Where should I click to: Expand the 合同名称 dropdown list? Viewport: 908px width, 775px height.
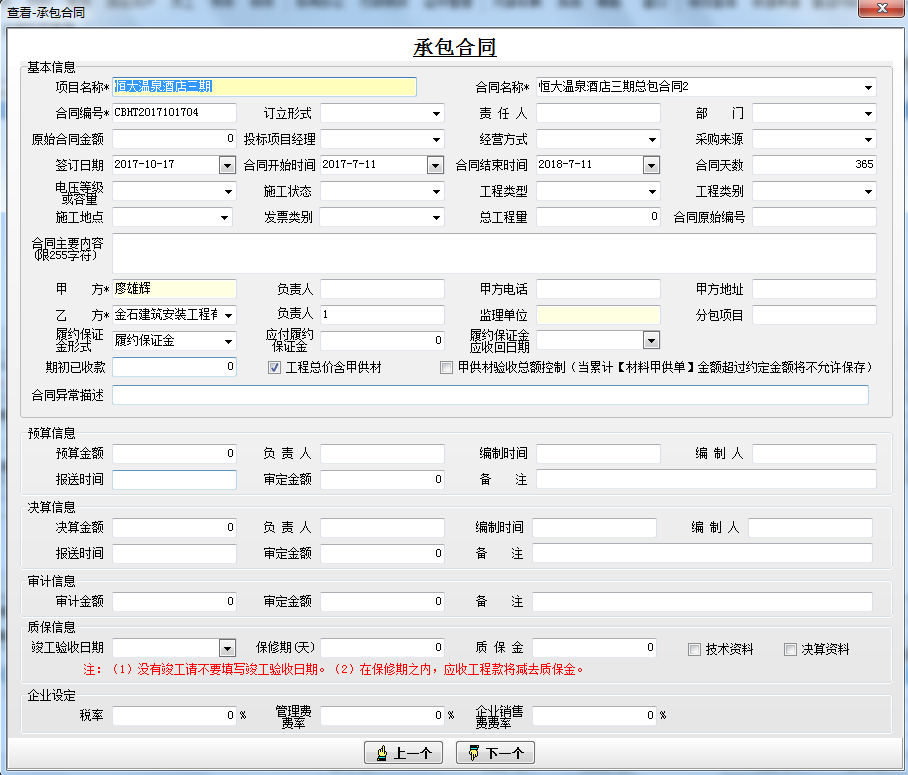coord(867,87)
